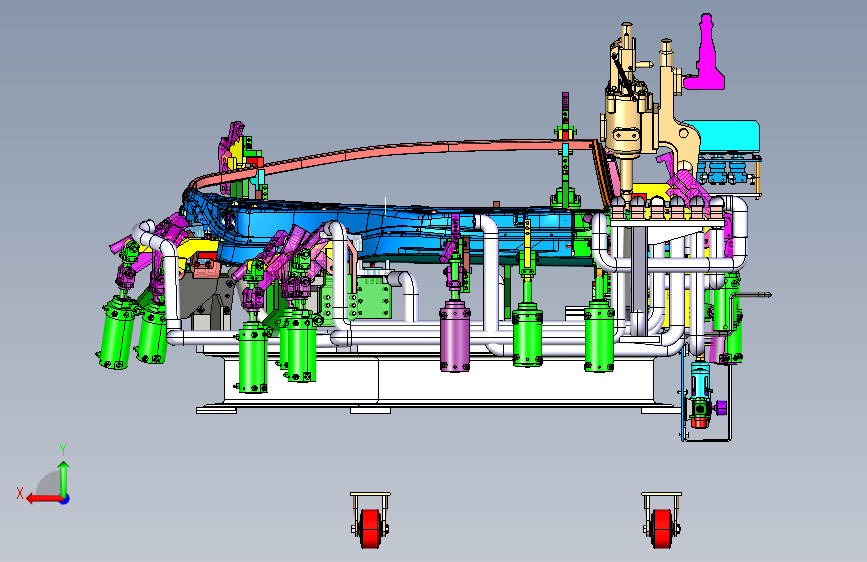Select the gray XY plane quadrant of the triad
Image resolution: width=867 pixels, height=562 pixels.
click(x=49, y=484)
